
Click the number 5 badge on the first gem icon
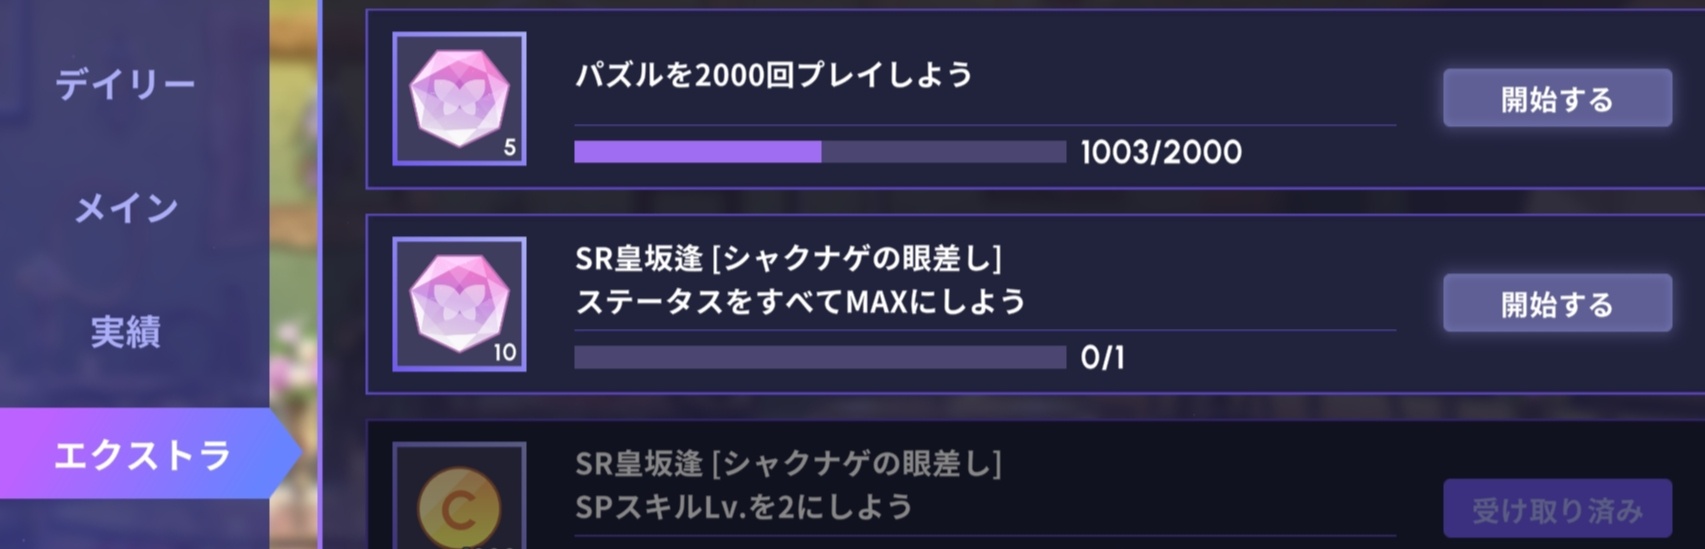[x=509, y=148]
